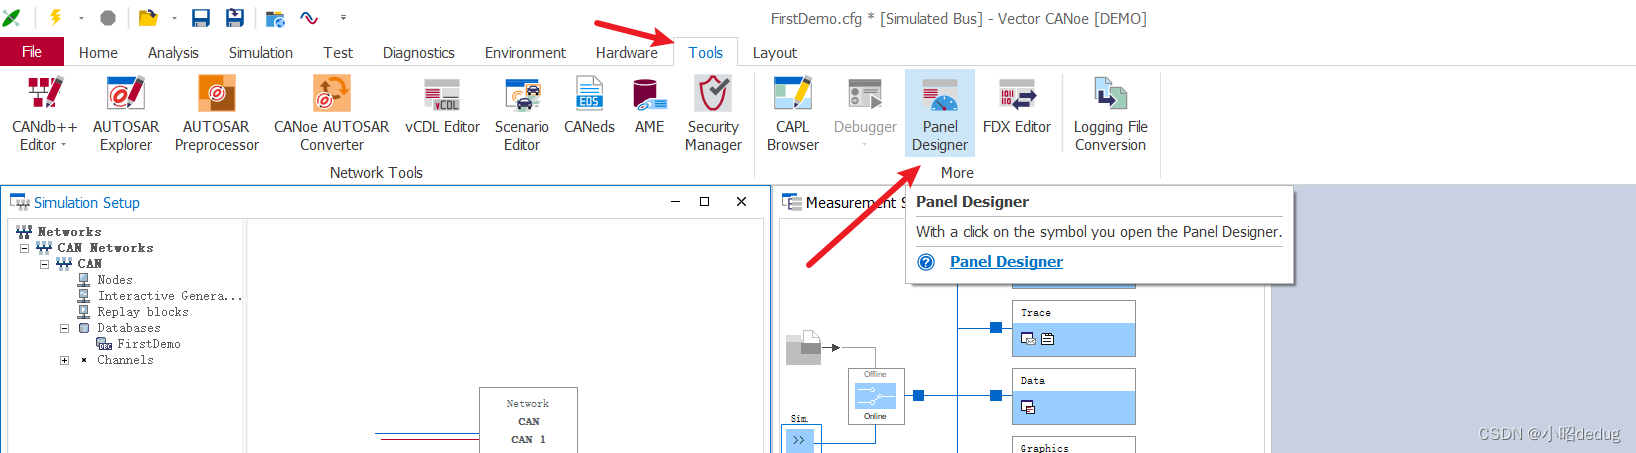Open the Scenario Editor
The width and height of the screenshot is (1636, 453).
pyautogui.click(x=522, y=114)
